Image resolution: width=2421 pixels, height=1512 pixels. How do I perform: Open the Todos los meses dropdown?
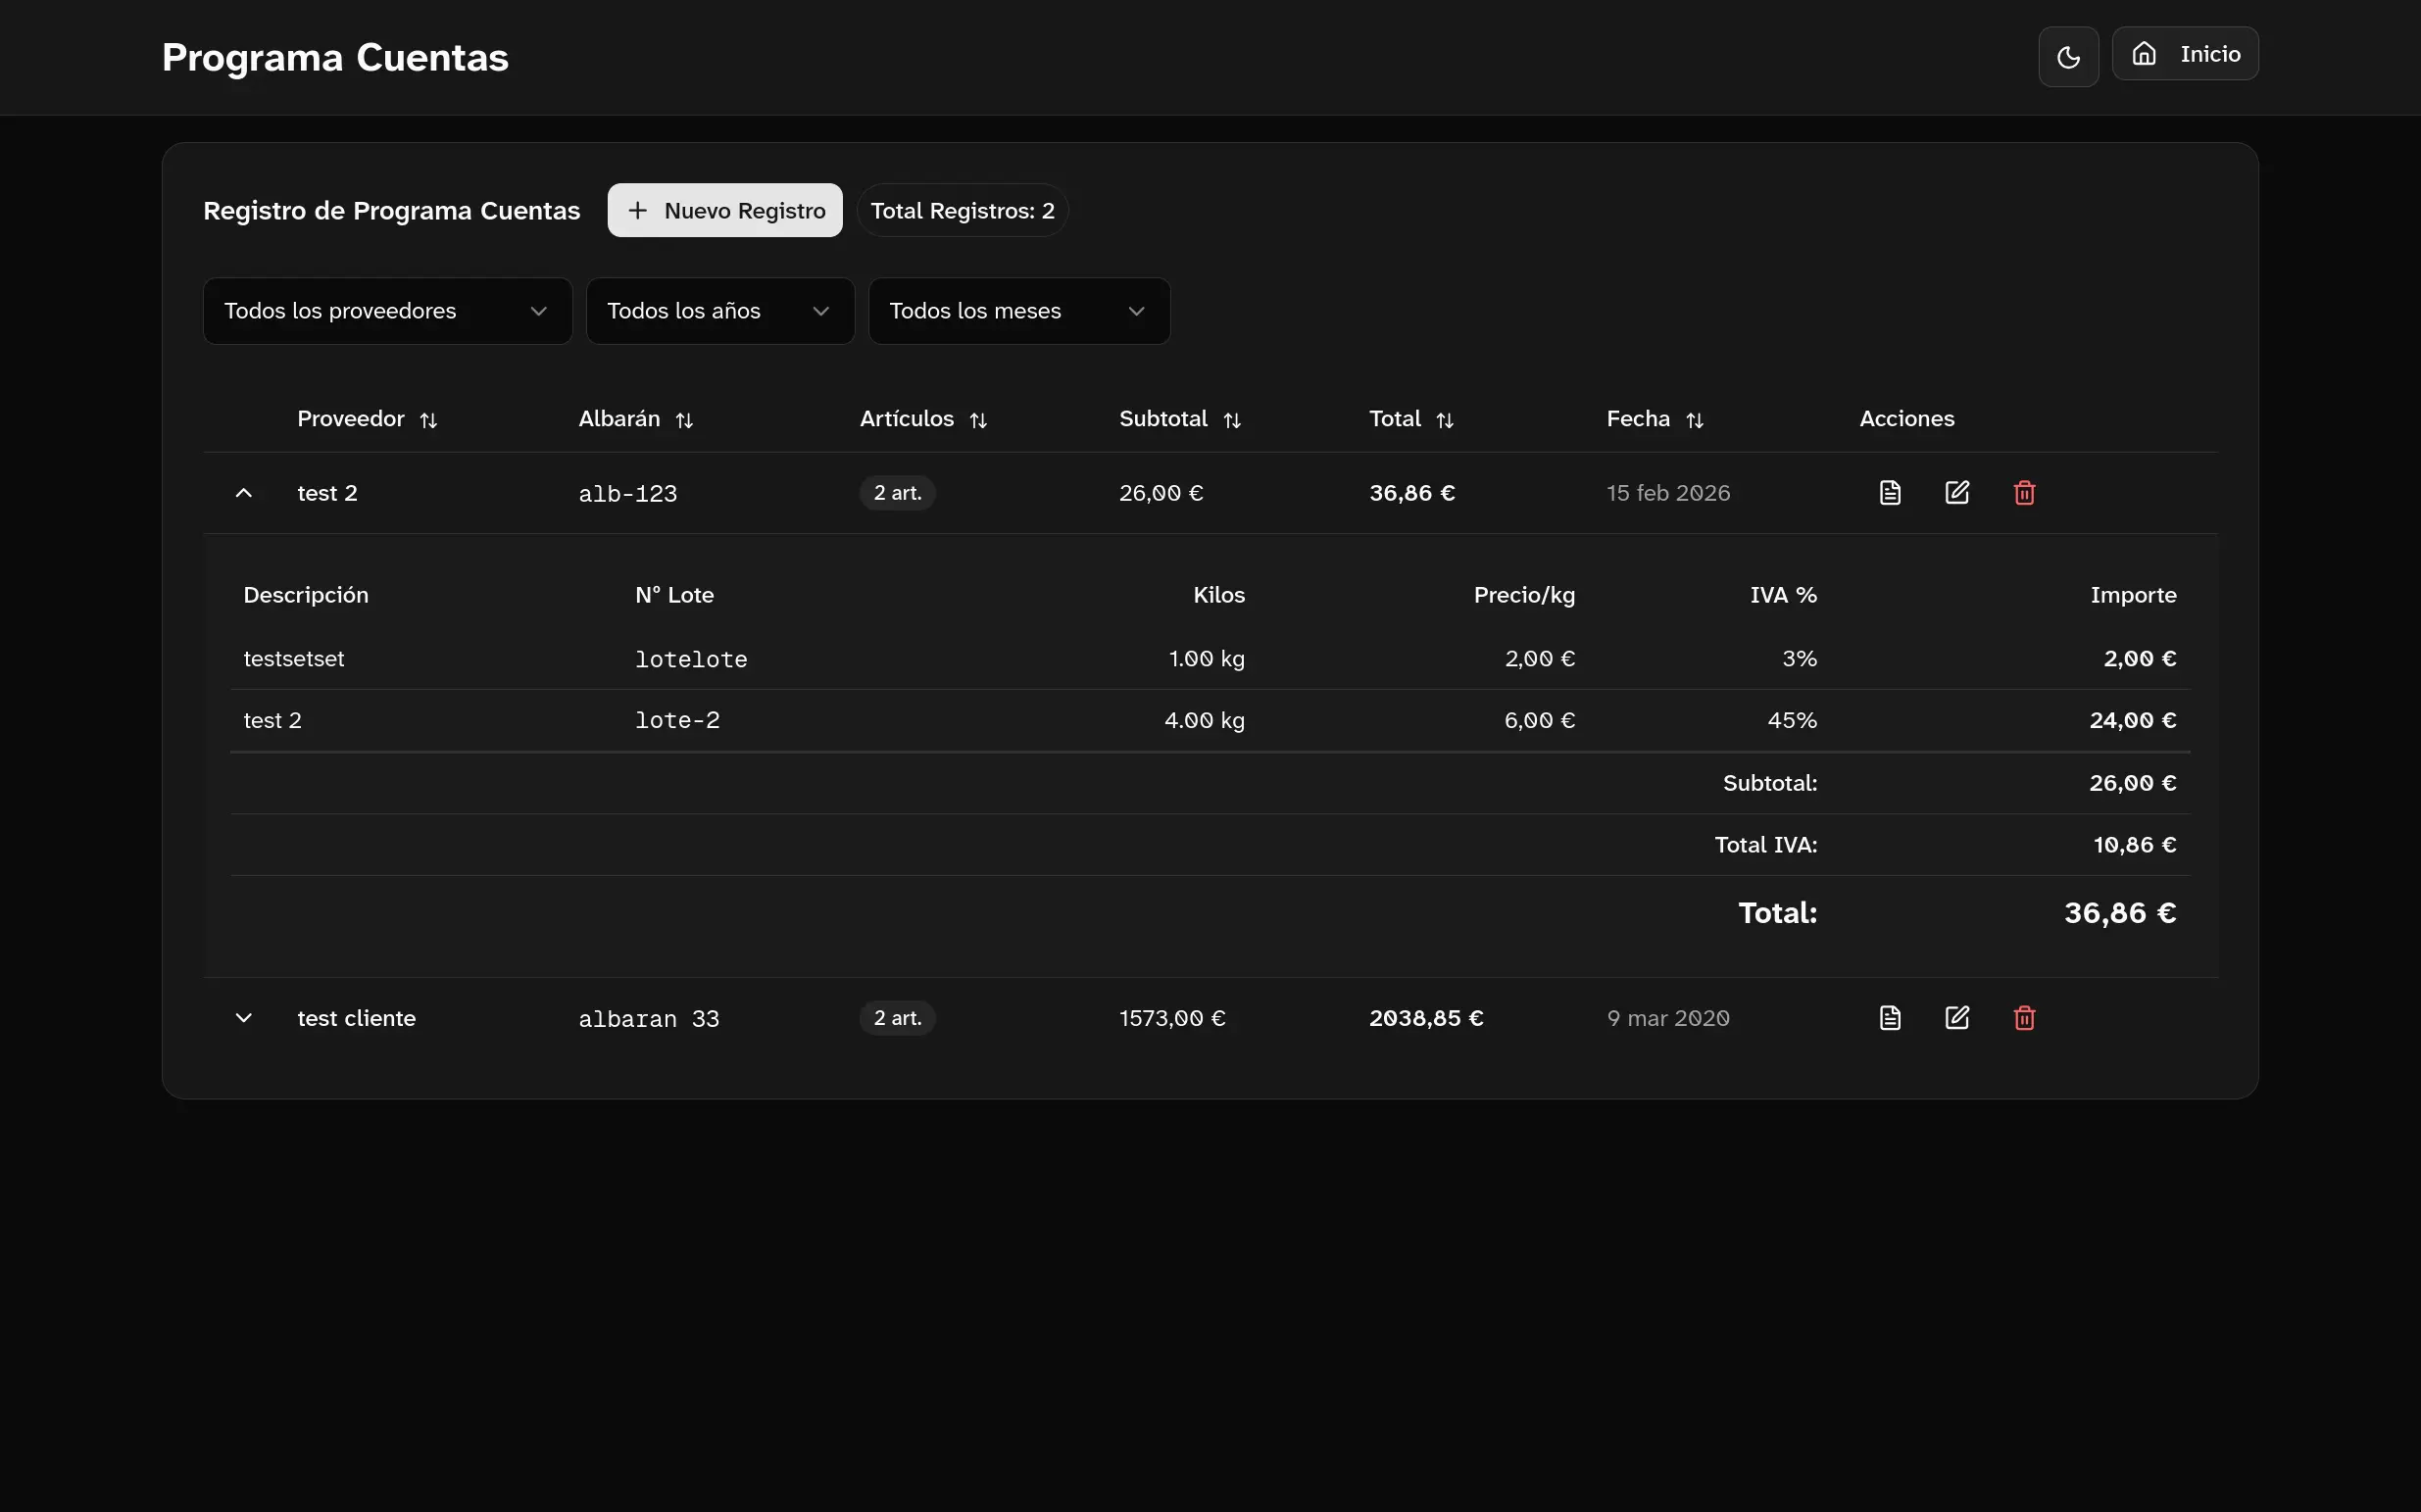(x=1019, y=311)
